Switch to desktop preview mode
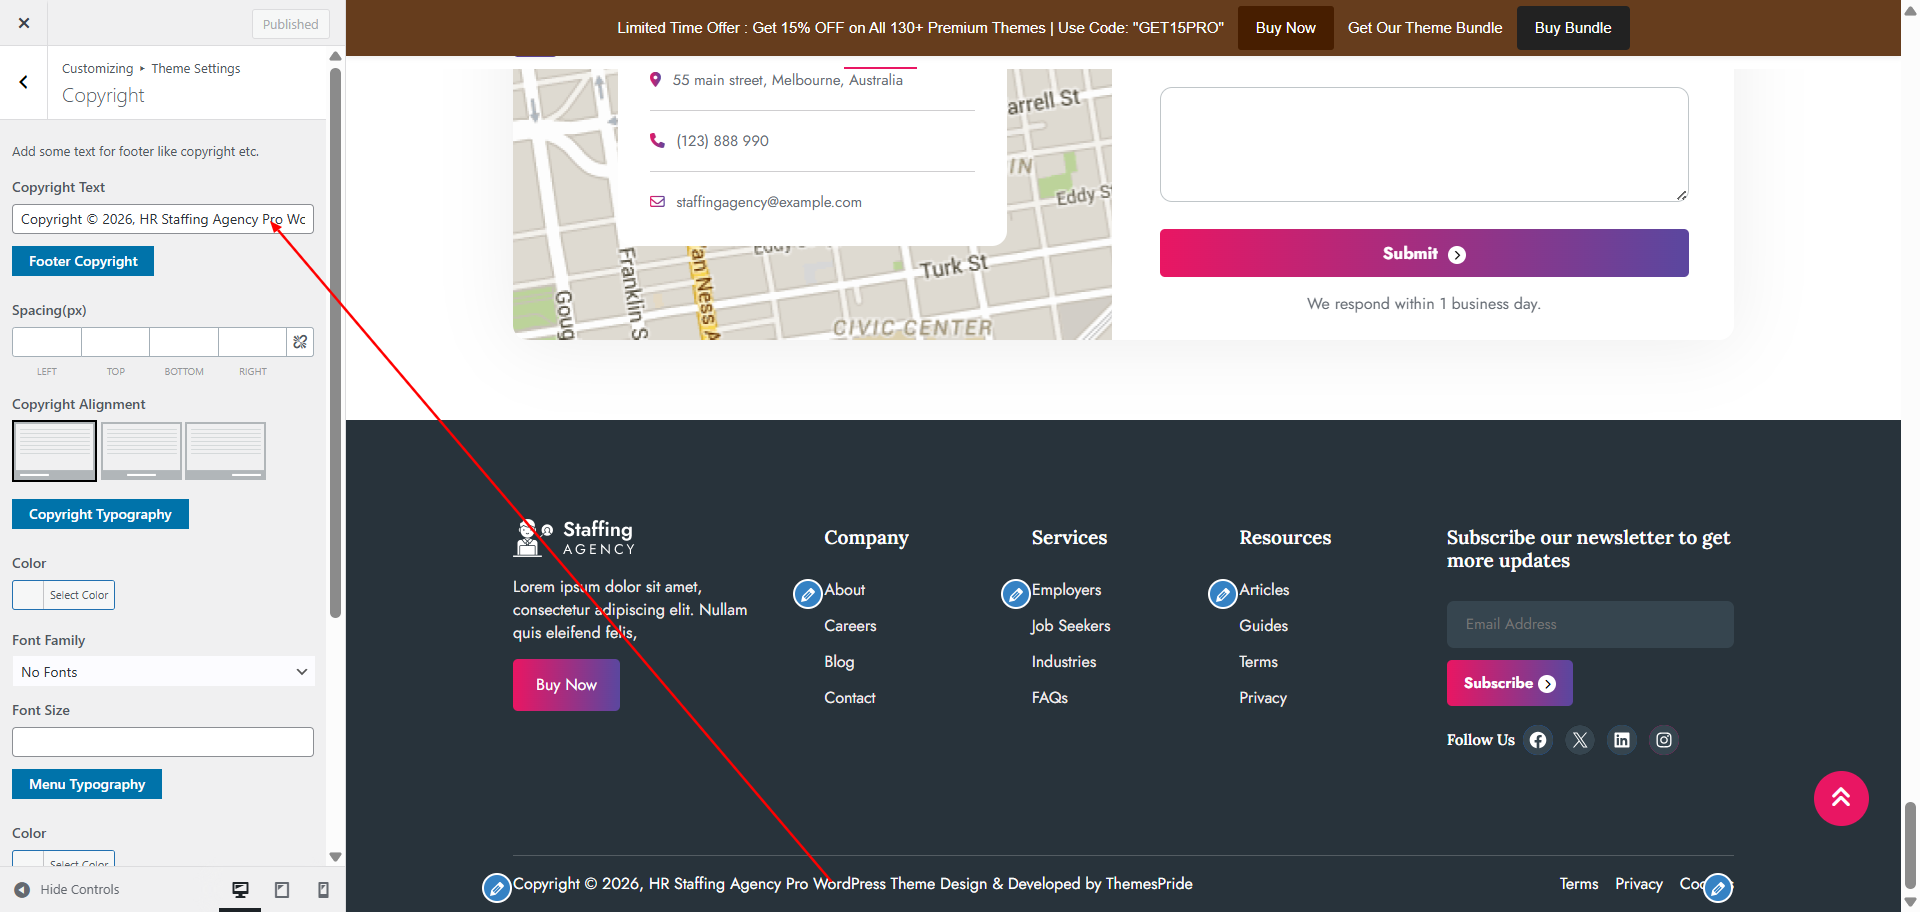The image size is (1920, 912). [240, 889]
